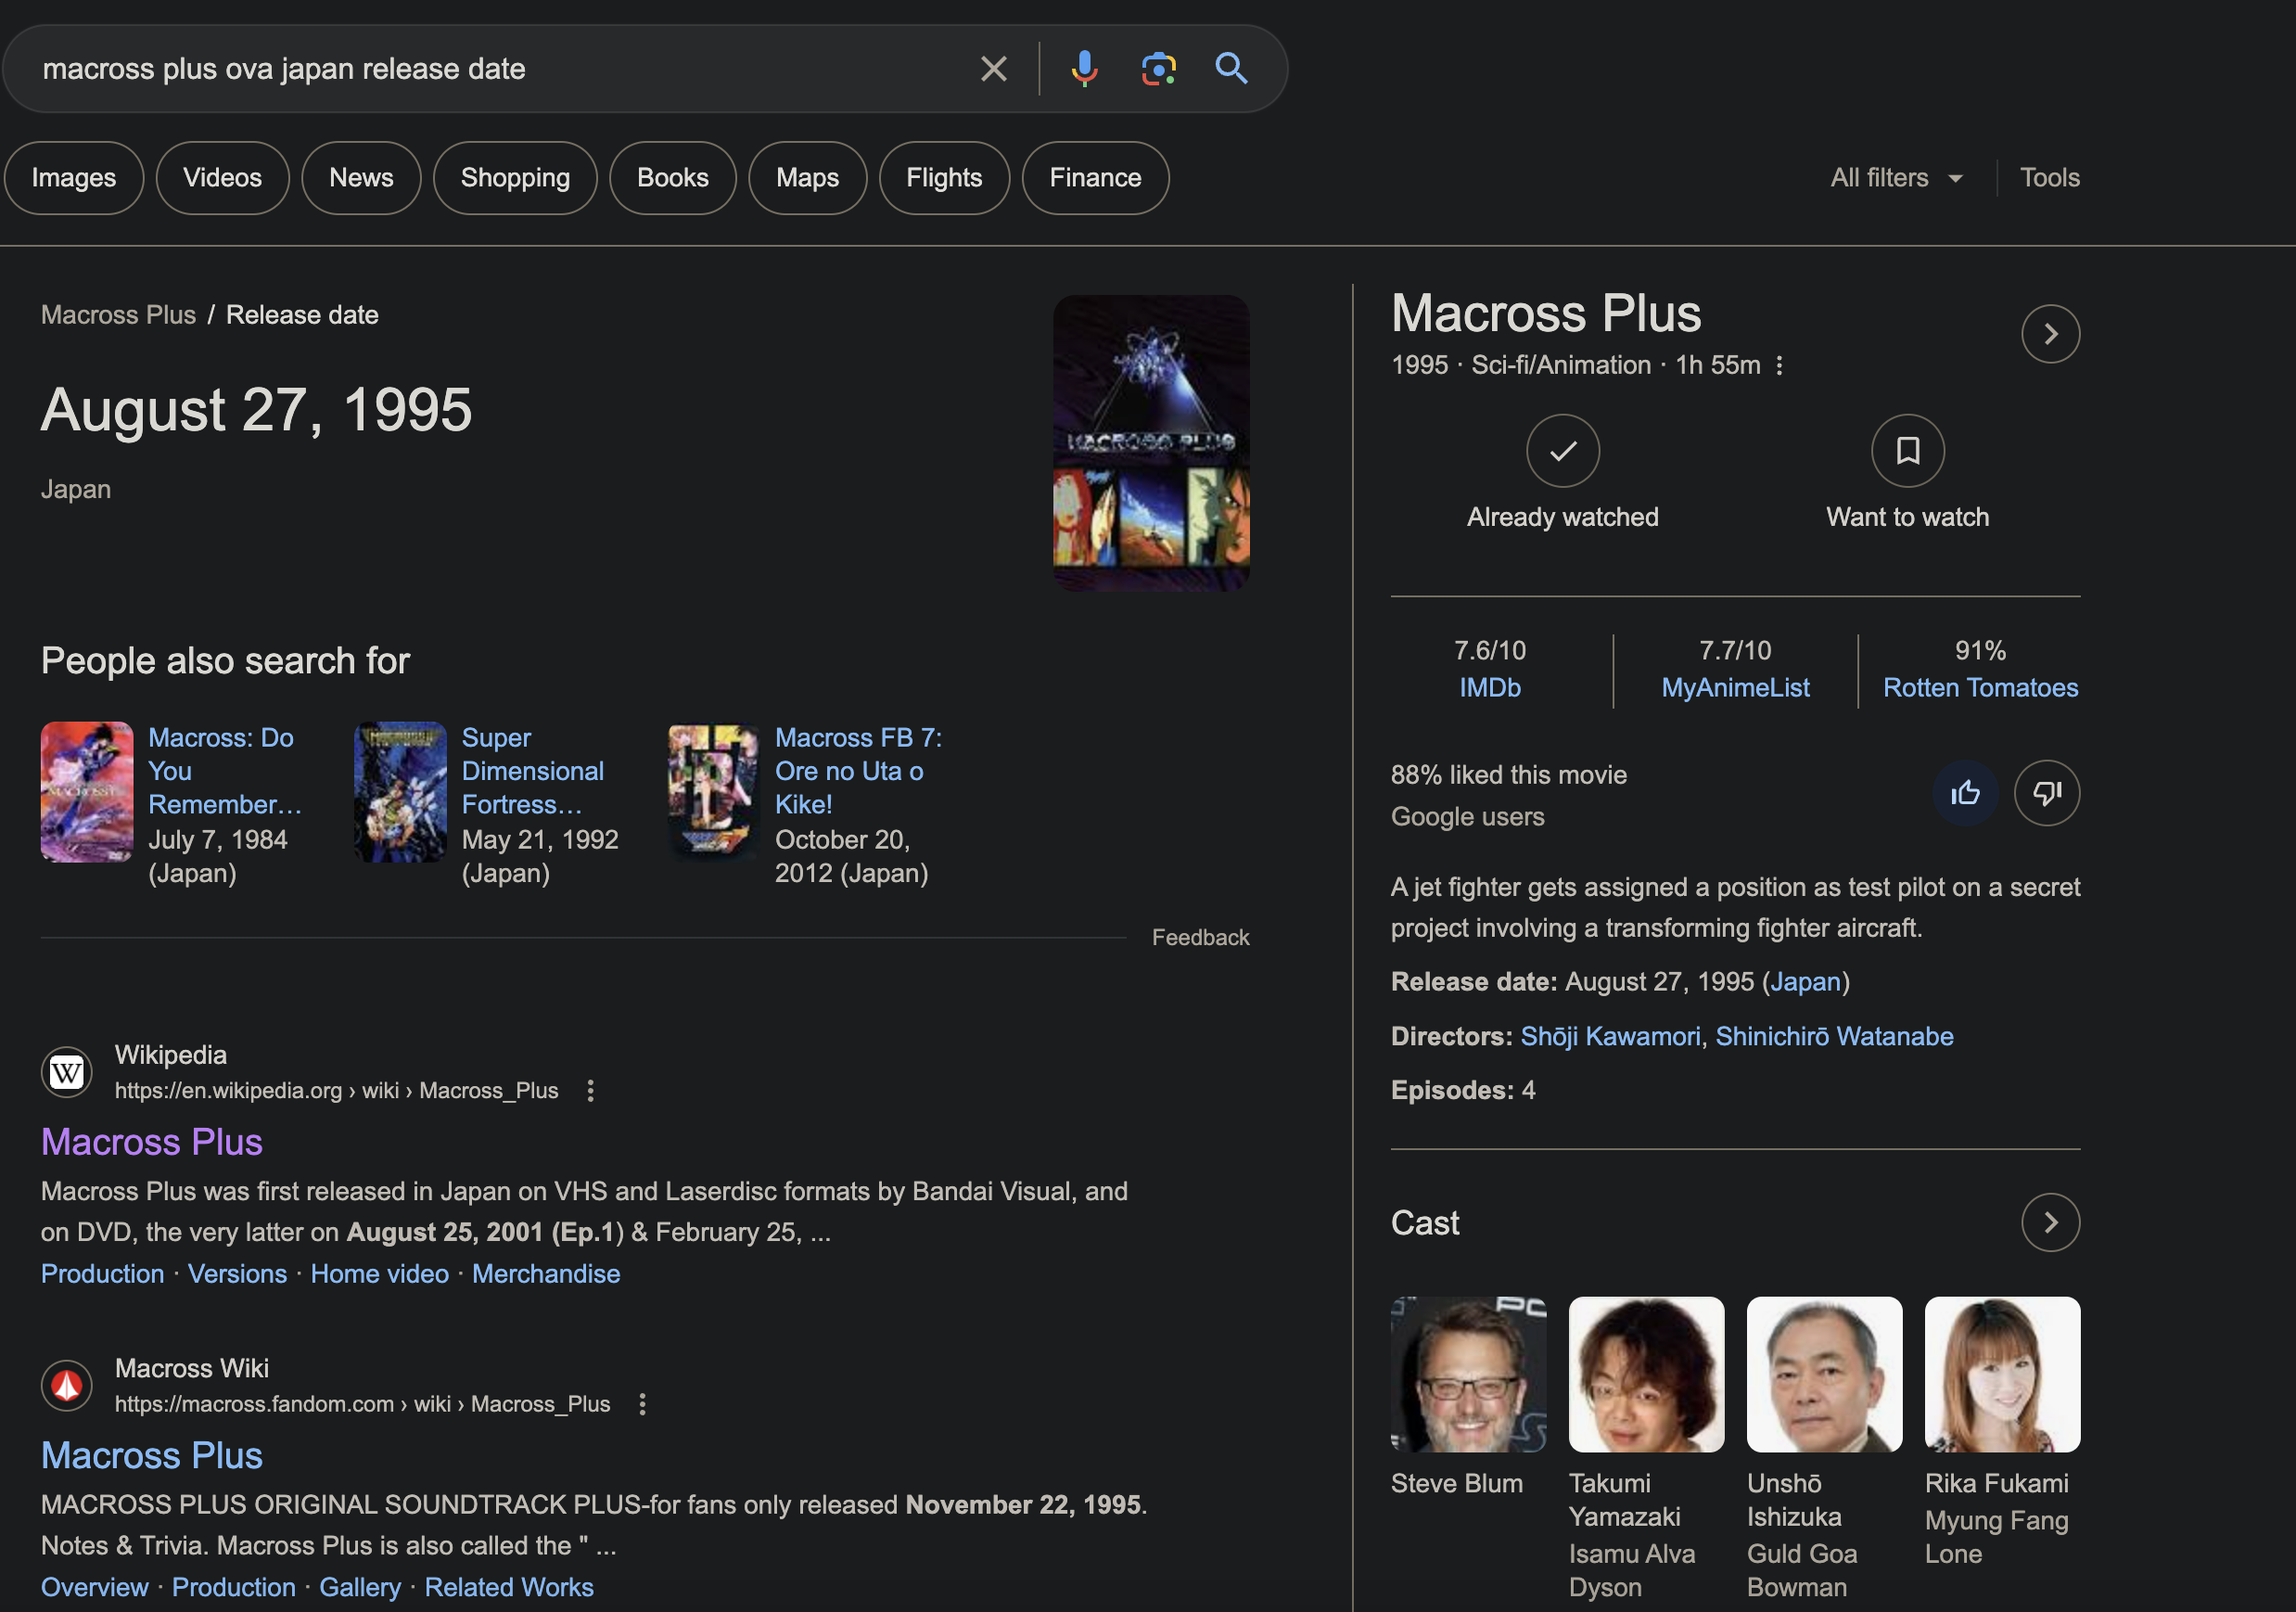2296x1612 pixels.
Task: Open Macross FB 7: Ore no Uta link
Action: click(858, 771)
